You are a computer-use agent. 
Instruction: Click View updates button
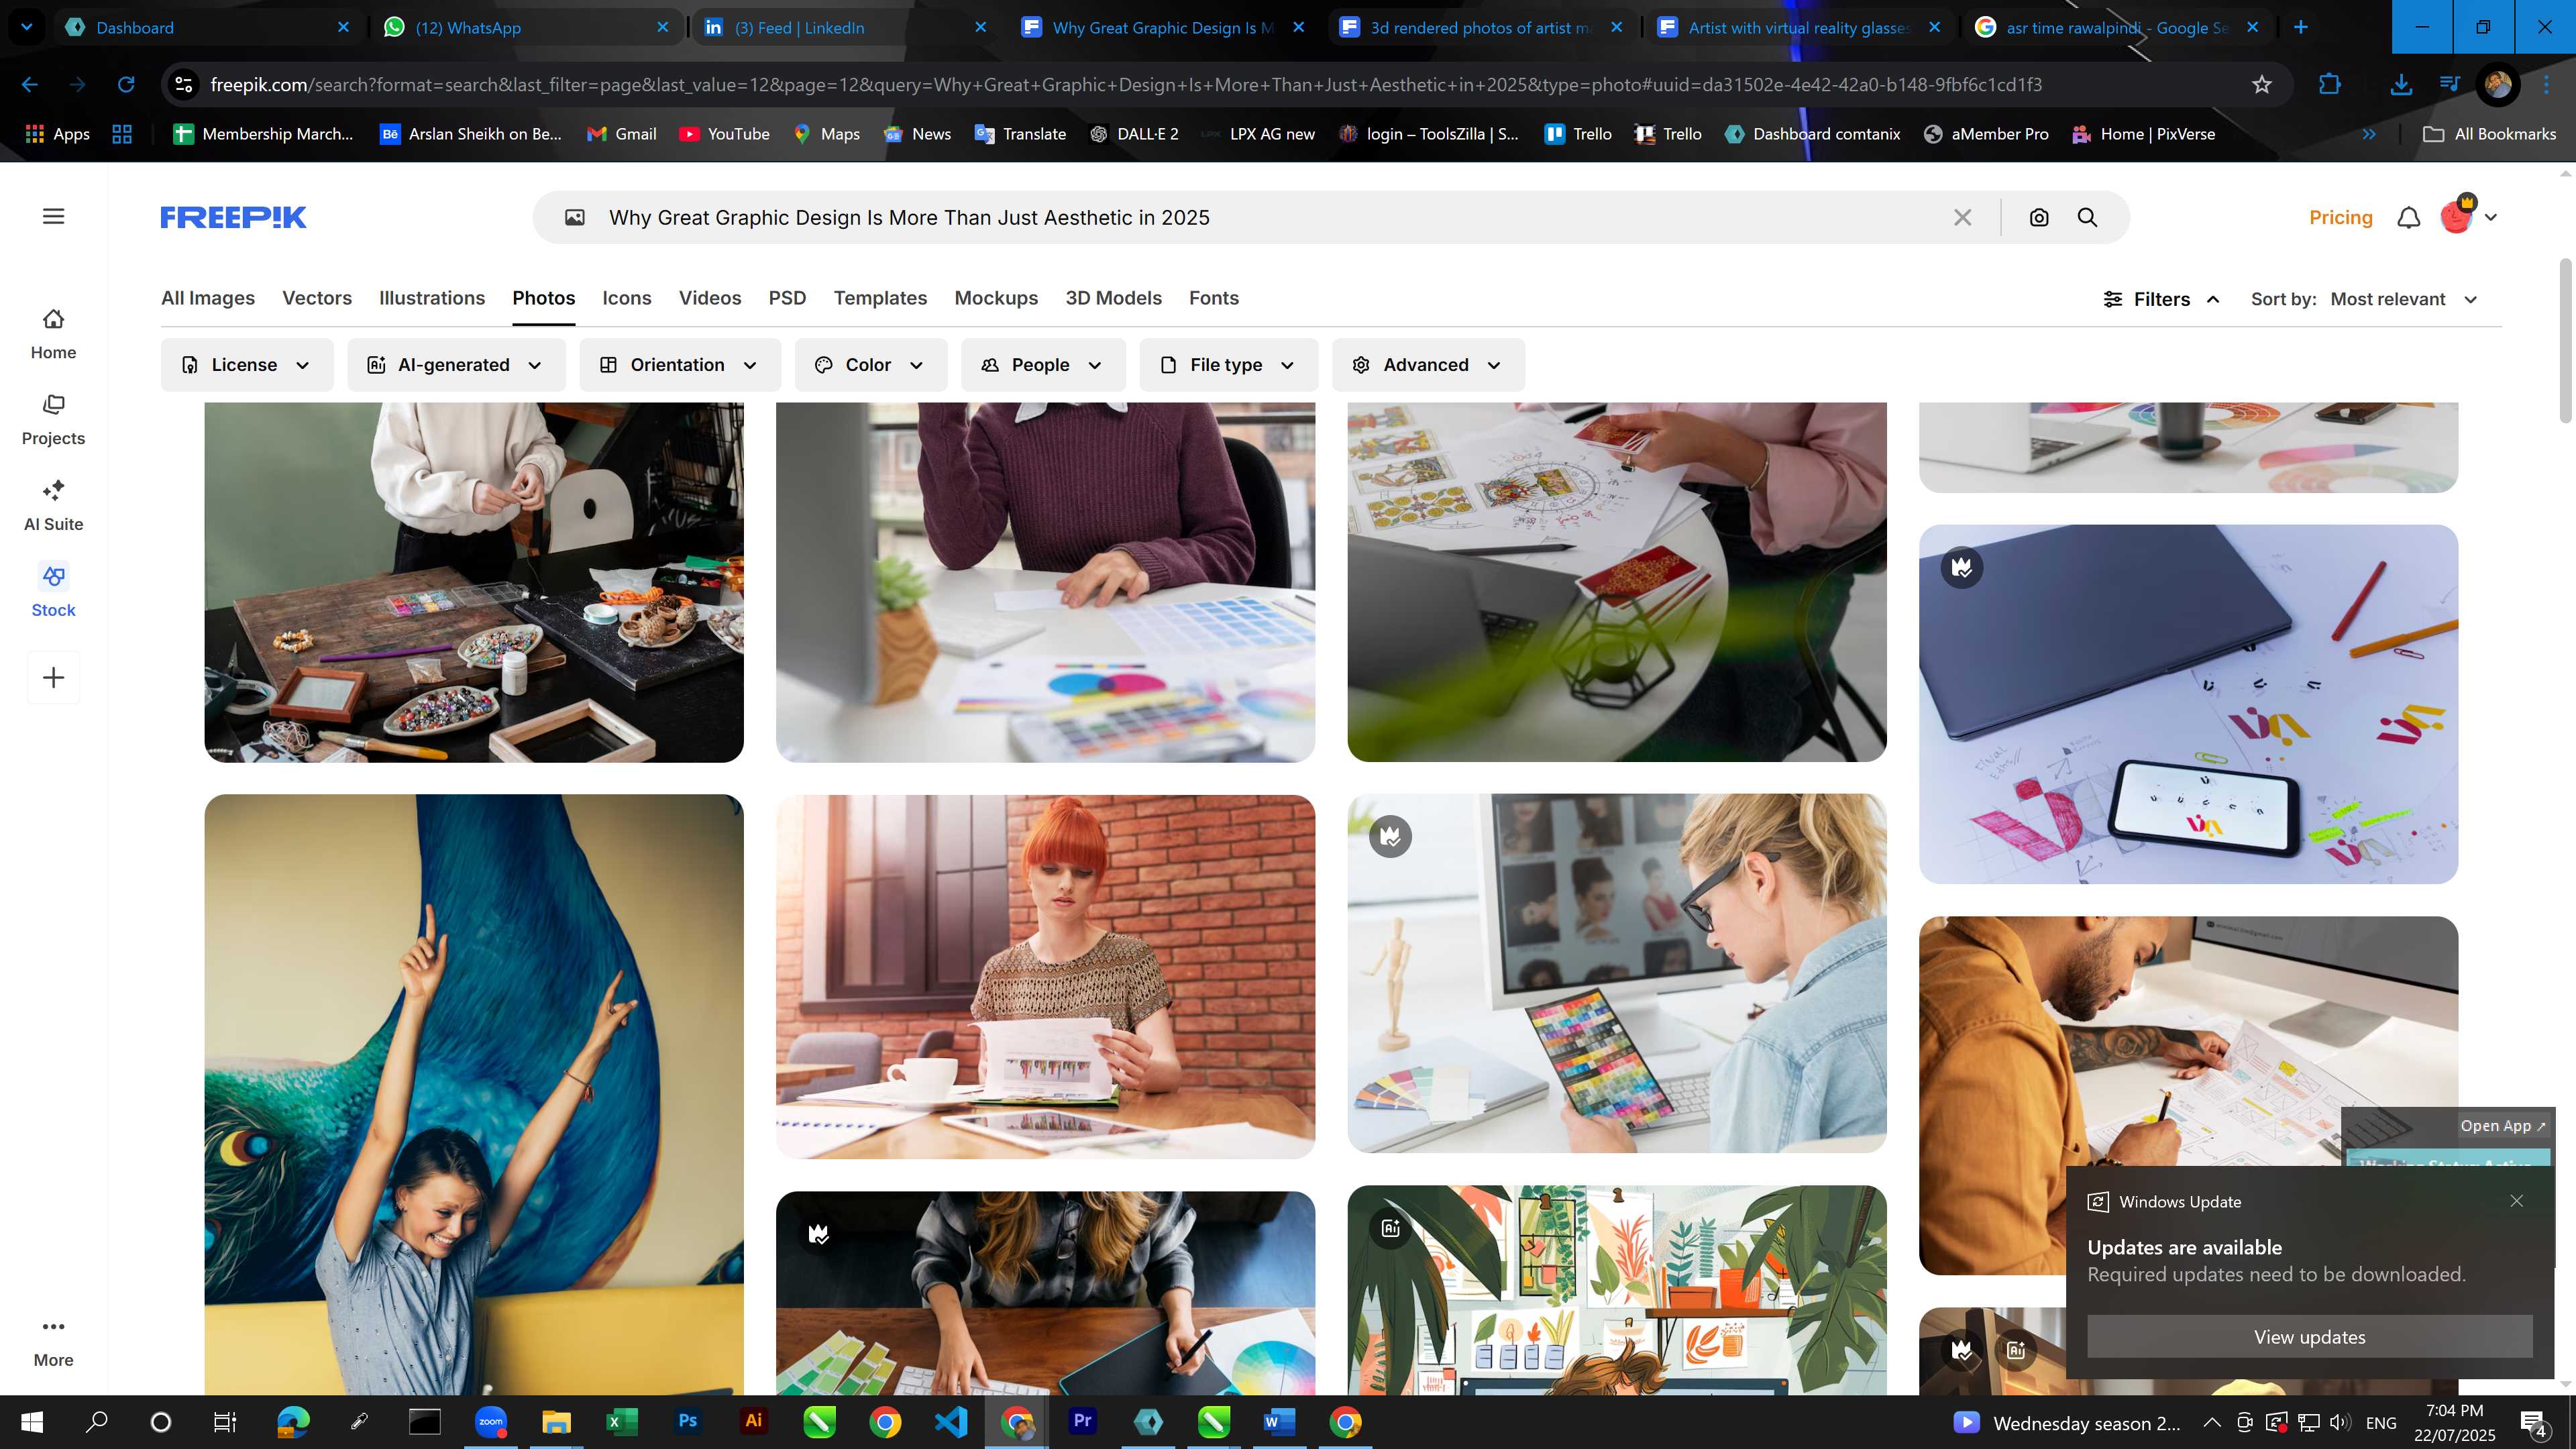tap(2309, 1337)
